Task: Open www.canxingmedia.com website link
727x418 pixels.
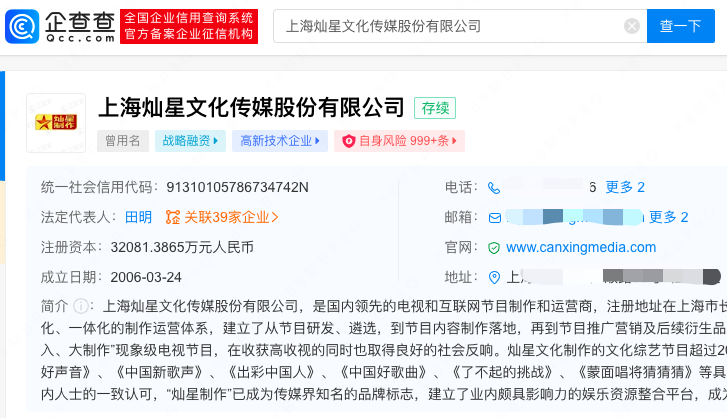Action: 581,247
